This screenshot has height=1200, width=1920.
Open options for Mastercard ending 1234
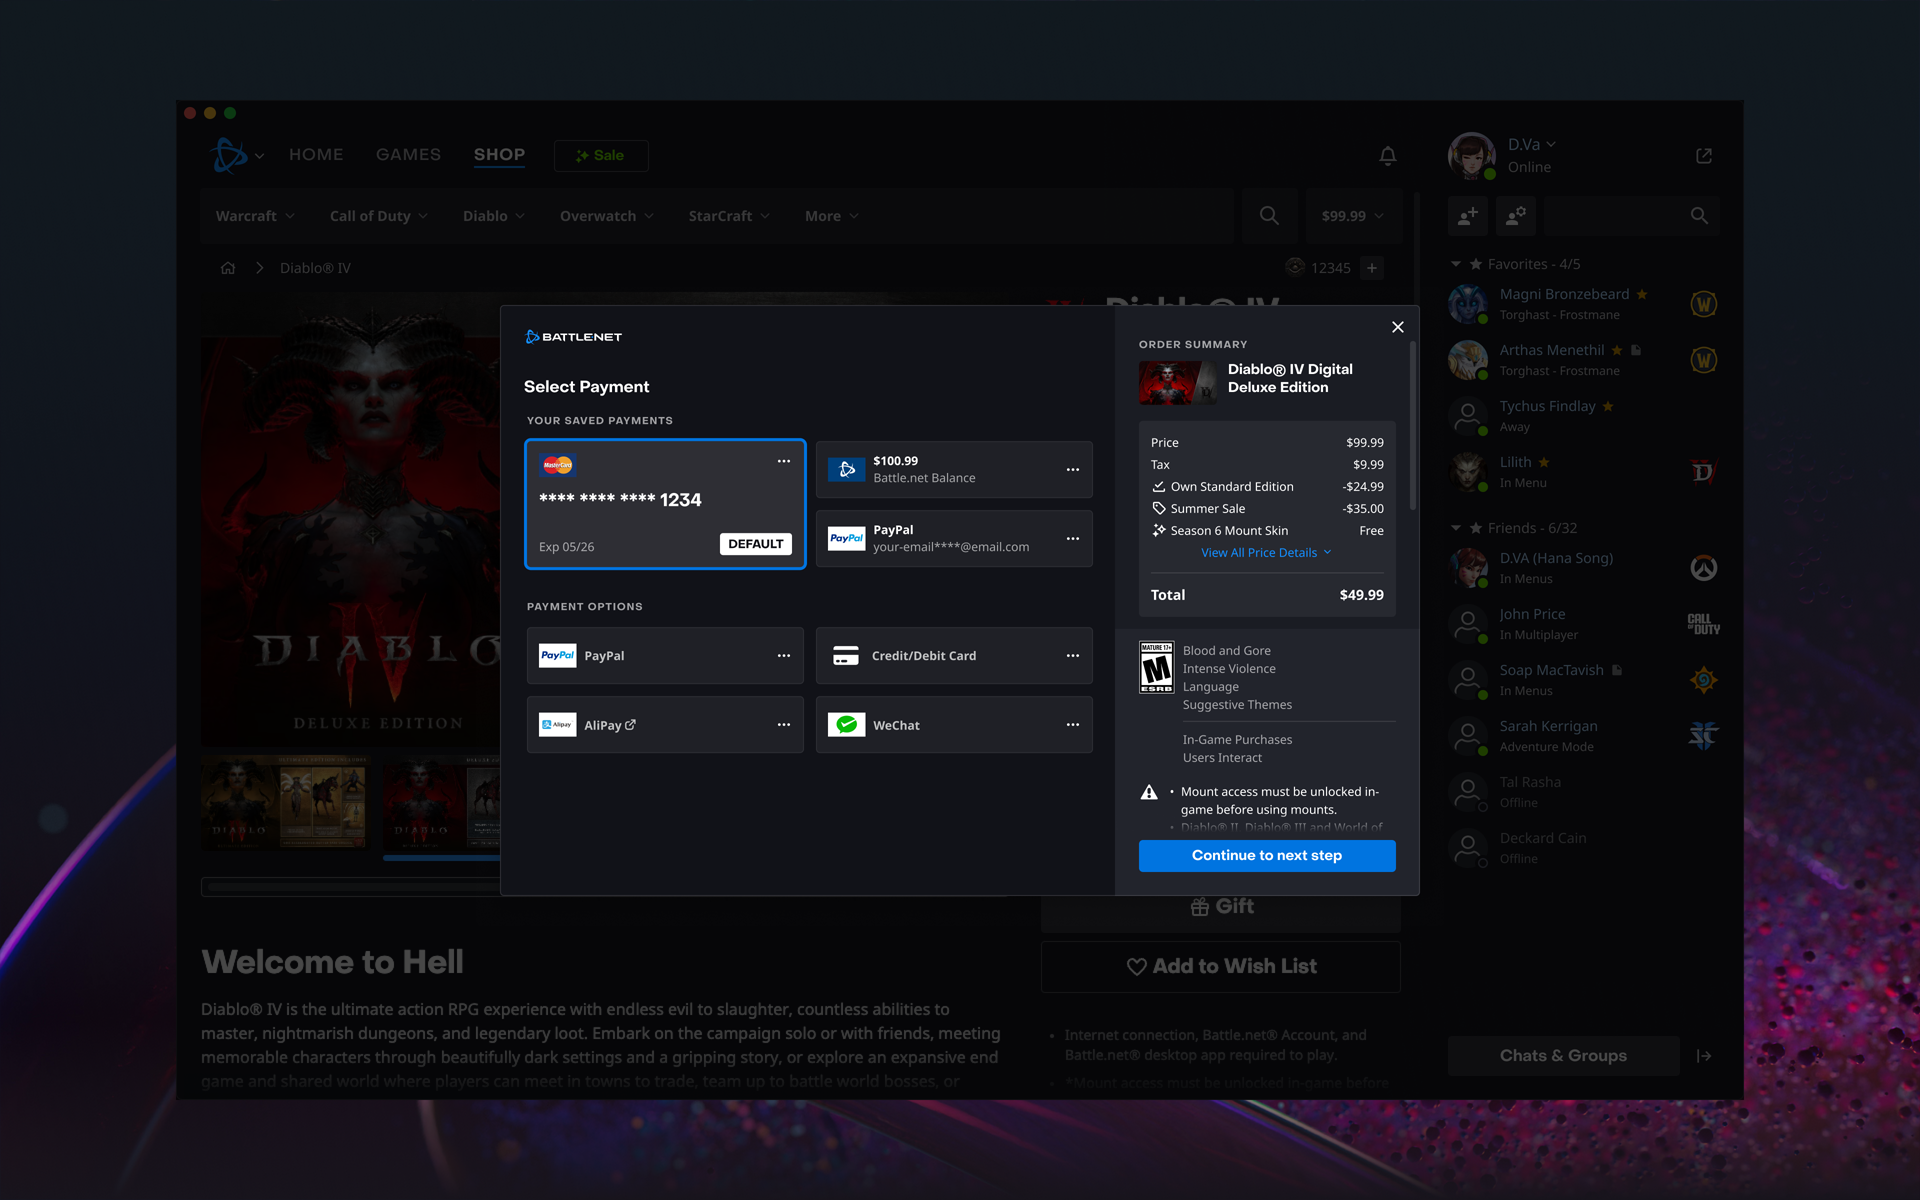click(784, 461)
